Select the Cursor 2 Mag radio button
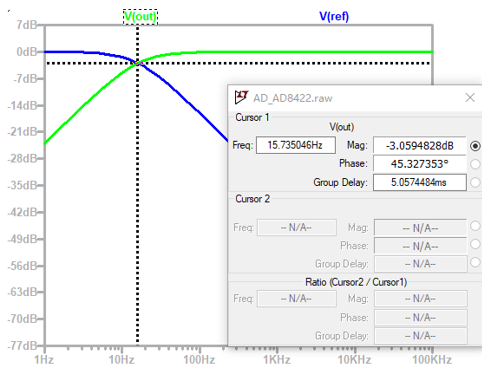The width and height of the screenshot is (492, 373). click(x=475, y=226)
